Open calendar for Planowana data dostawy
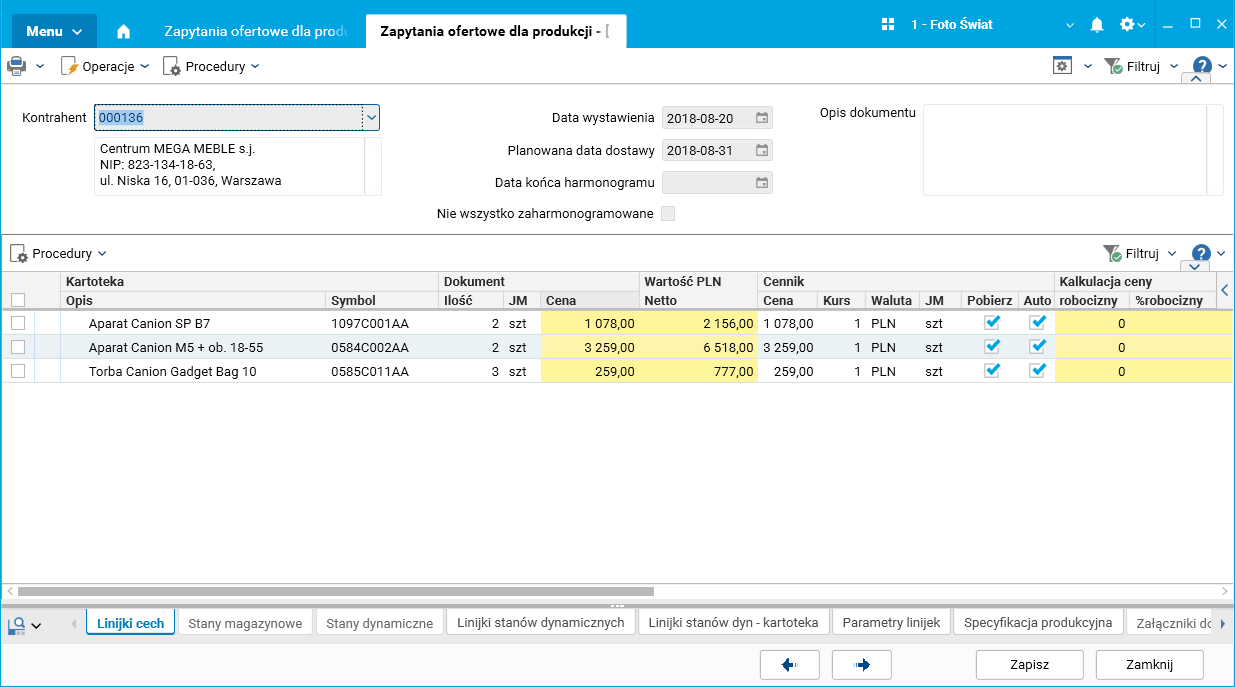1235x687 pixels. point(762,151)
